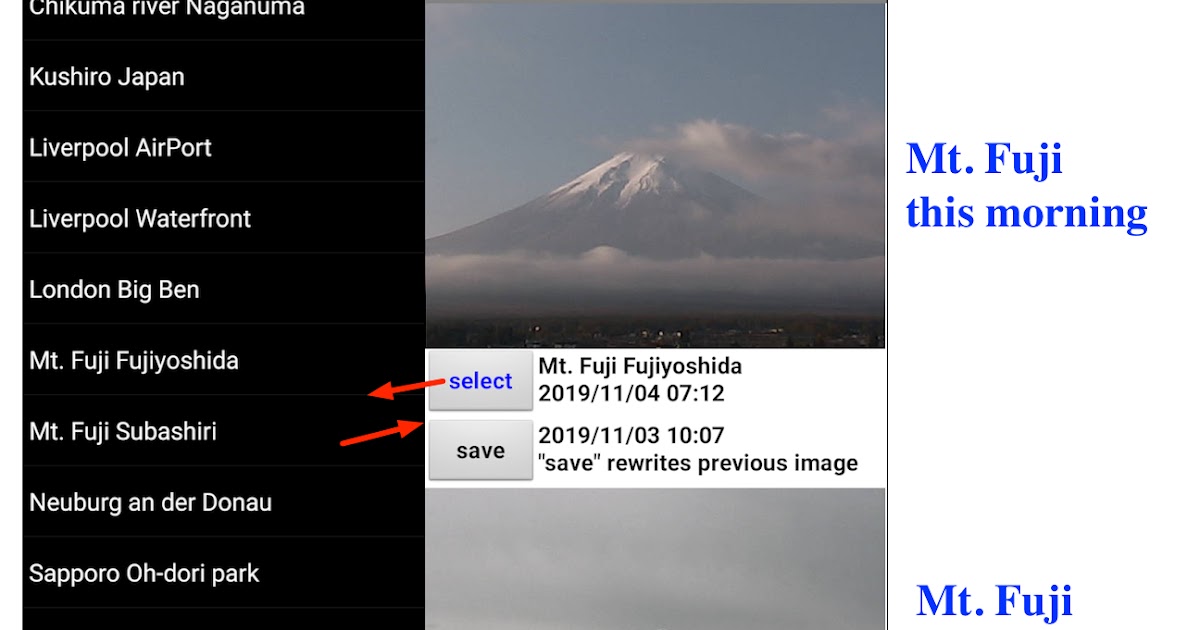Click the 2019/11/03 10:07 saved timestamp
Screen dimensions: 1200x630
(631, 436)
